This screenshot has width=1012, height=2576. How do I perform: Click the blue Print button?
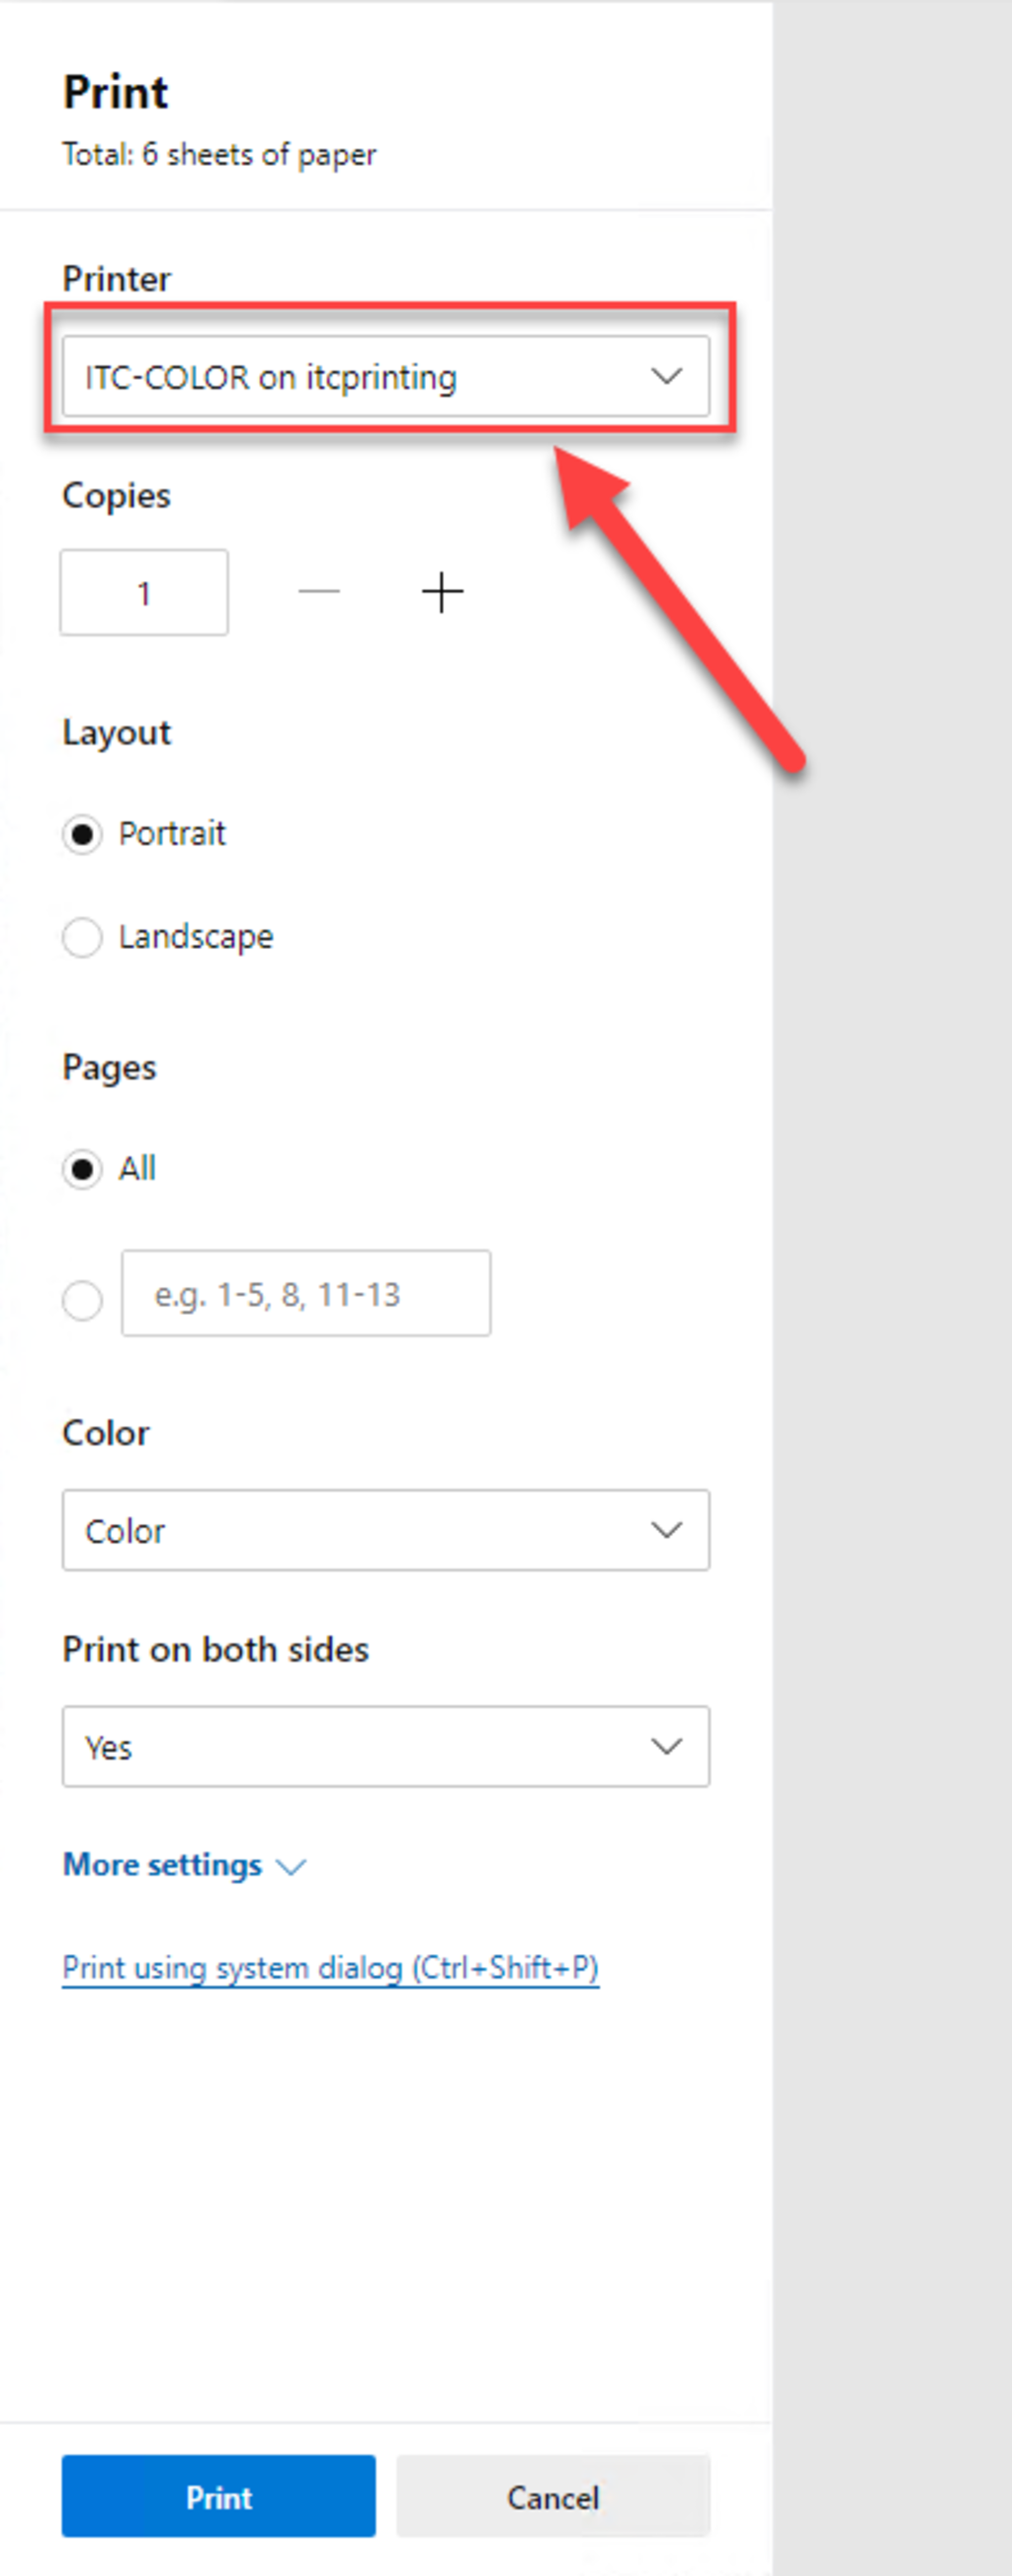click(219, 2496)
